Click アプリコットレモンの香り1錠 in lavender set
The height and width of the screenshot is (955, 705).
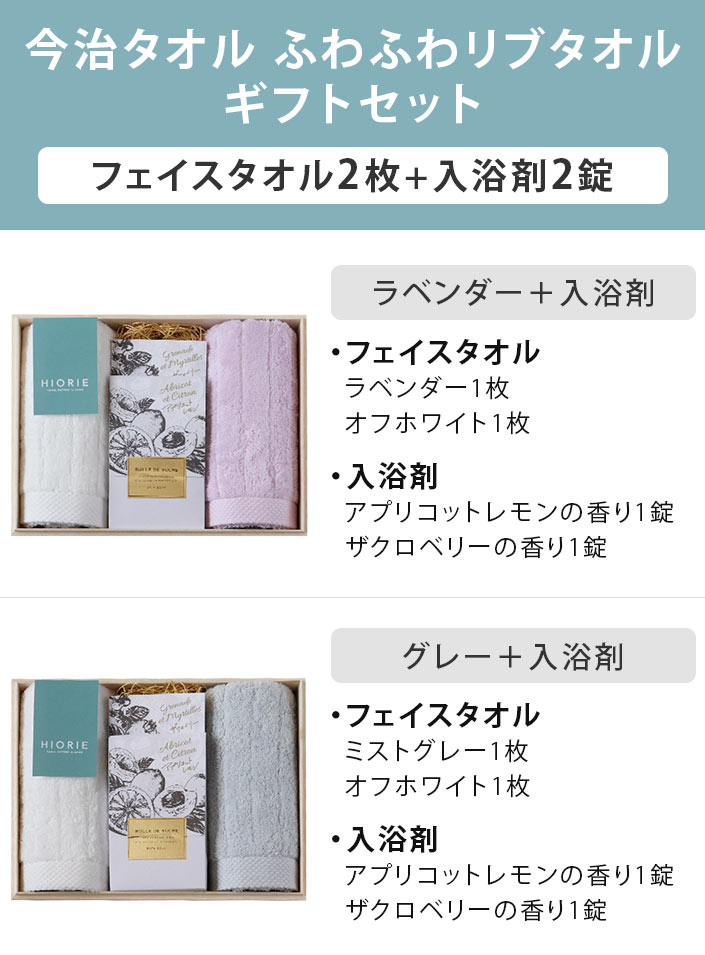(510, 512)
